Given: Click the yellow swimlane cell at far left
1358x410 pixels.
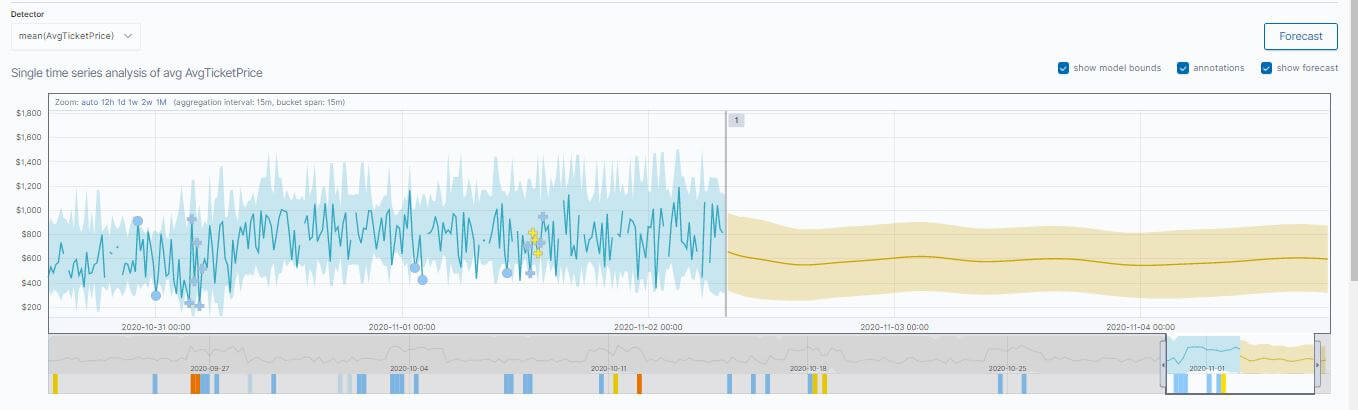Looking at the screenshot, I should (x=55, y=383).
